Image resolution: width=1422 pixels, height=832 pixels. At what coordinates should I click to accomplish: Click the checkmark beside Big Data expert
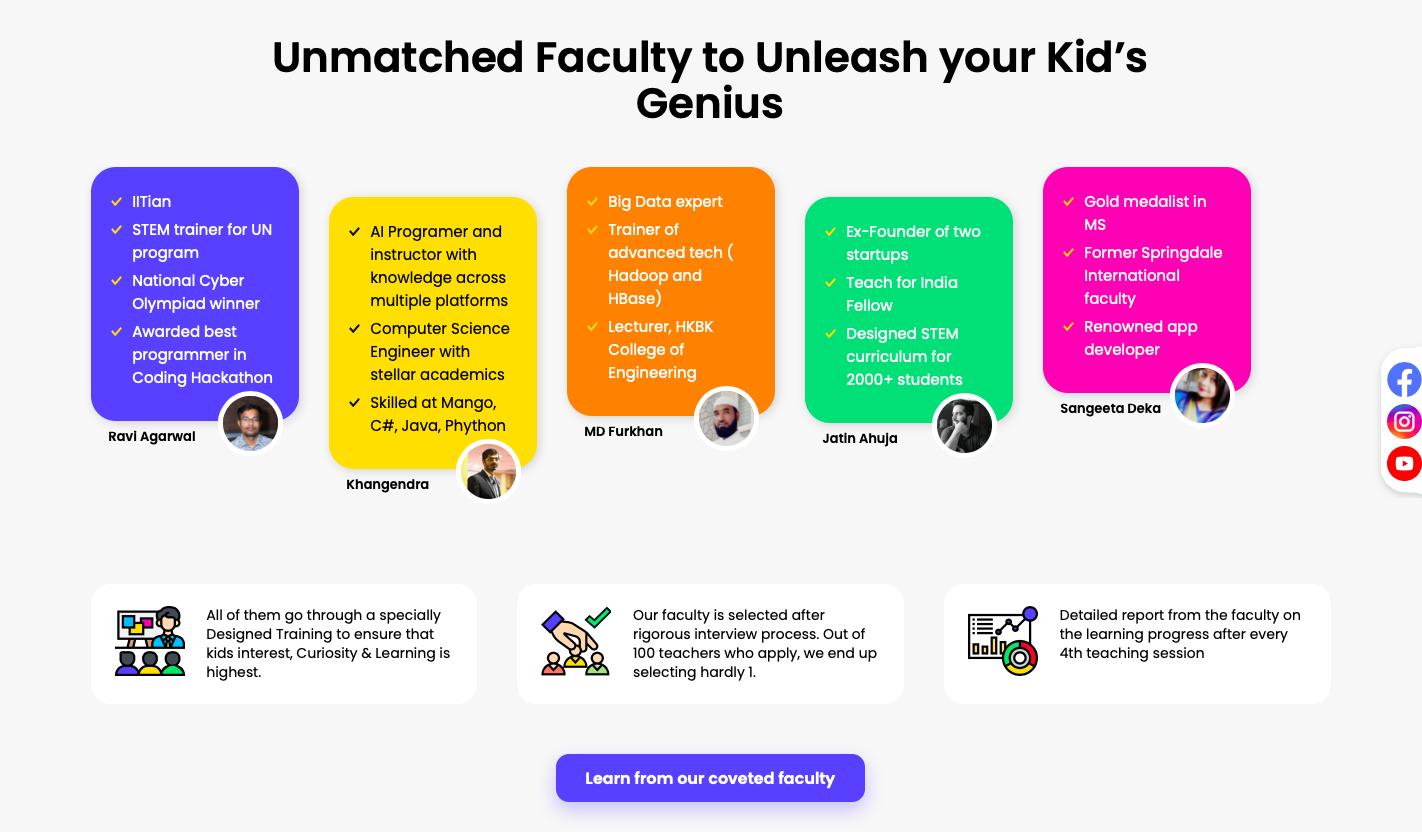(x=593, y=201)
